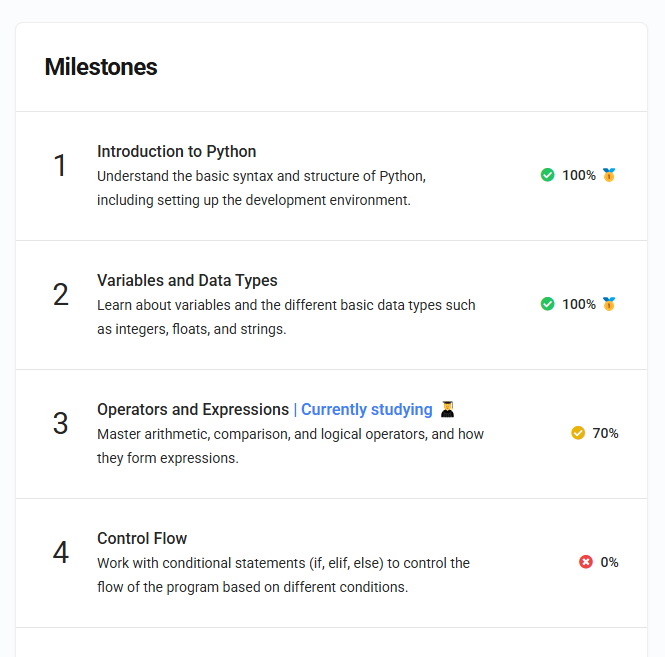The image size is (665, 657).
Task: Click the graduate student emoji icon
Action: (x=447, y=409)
